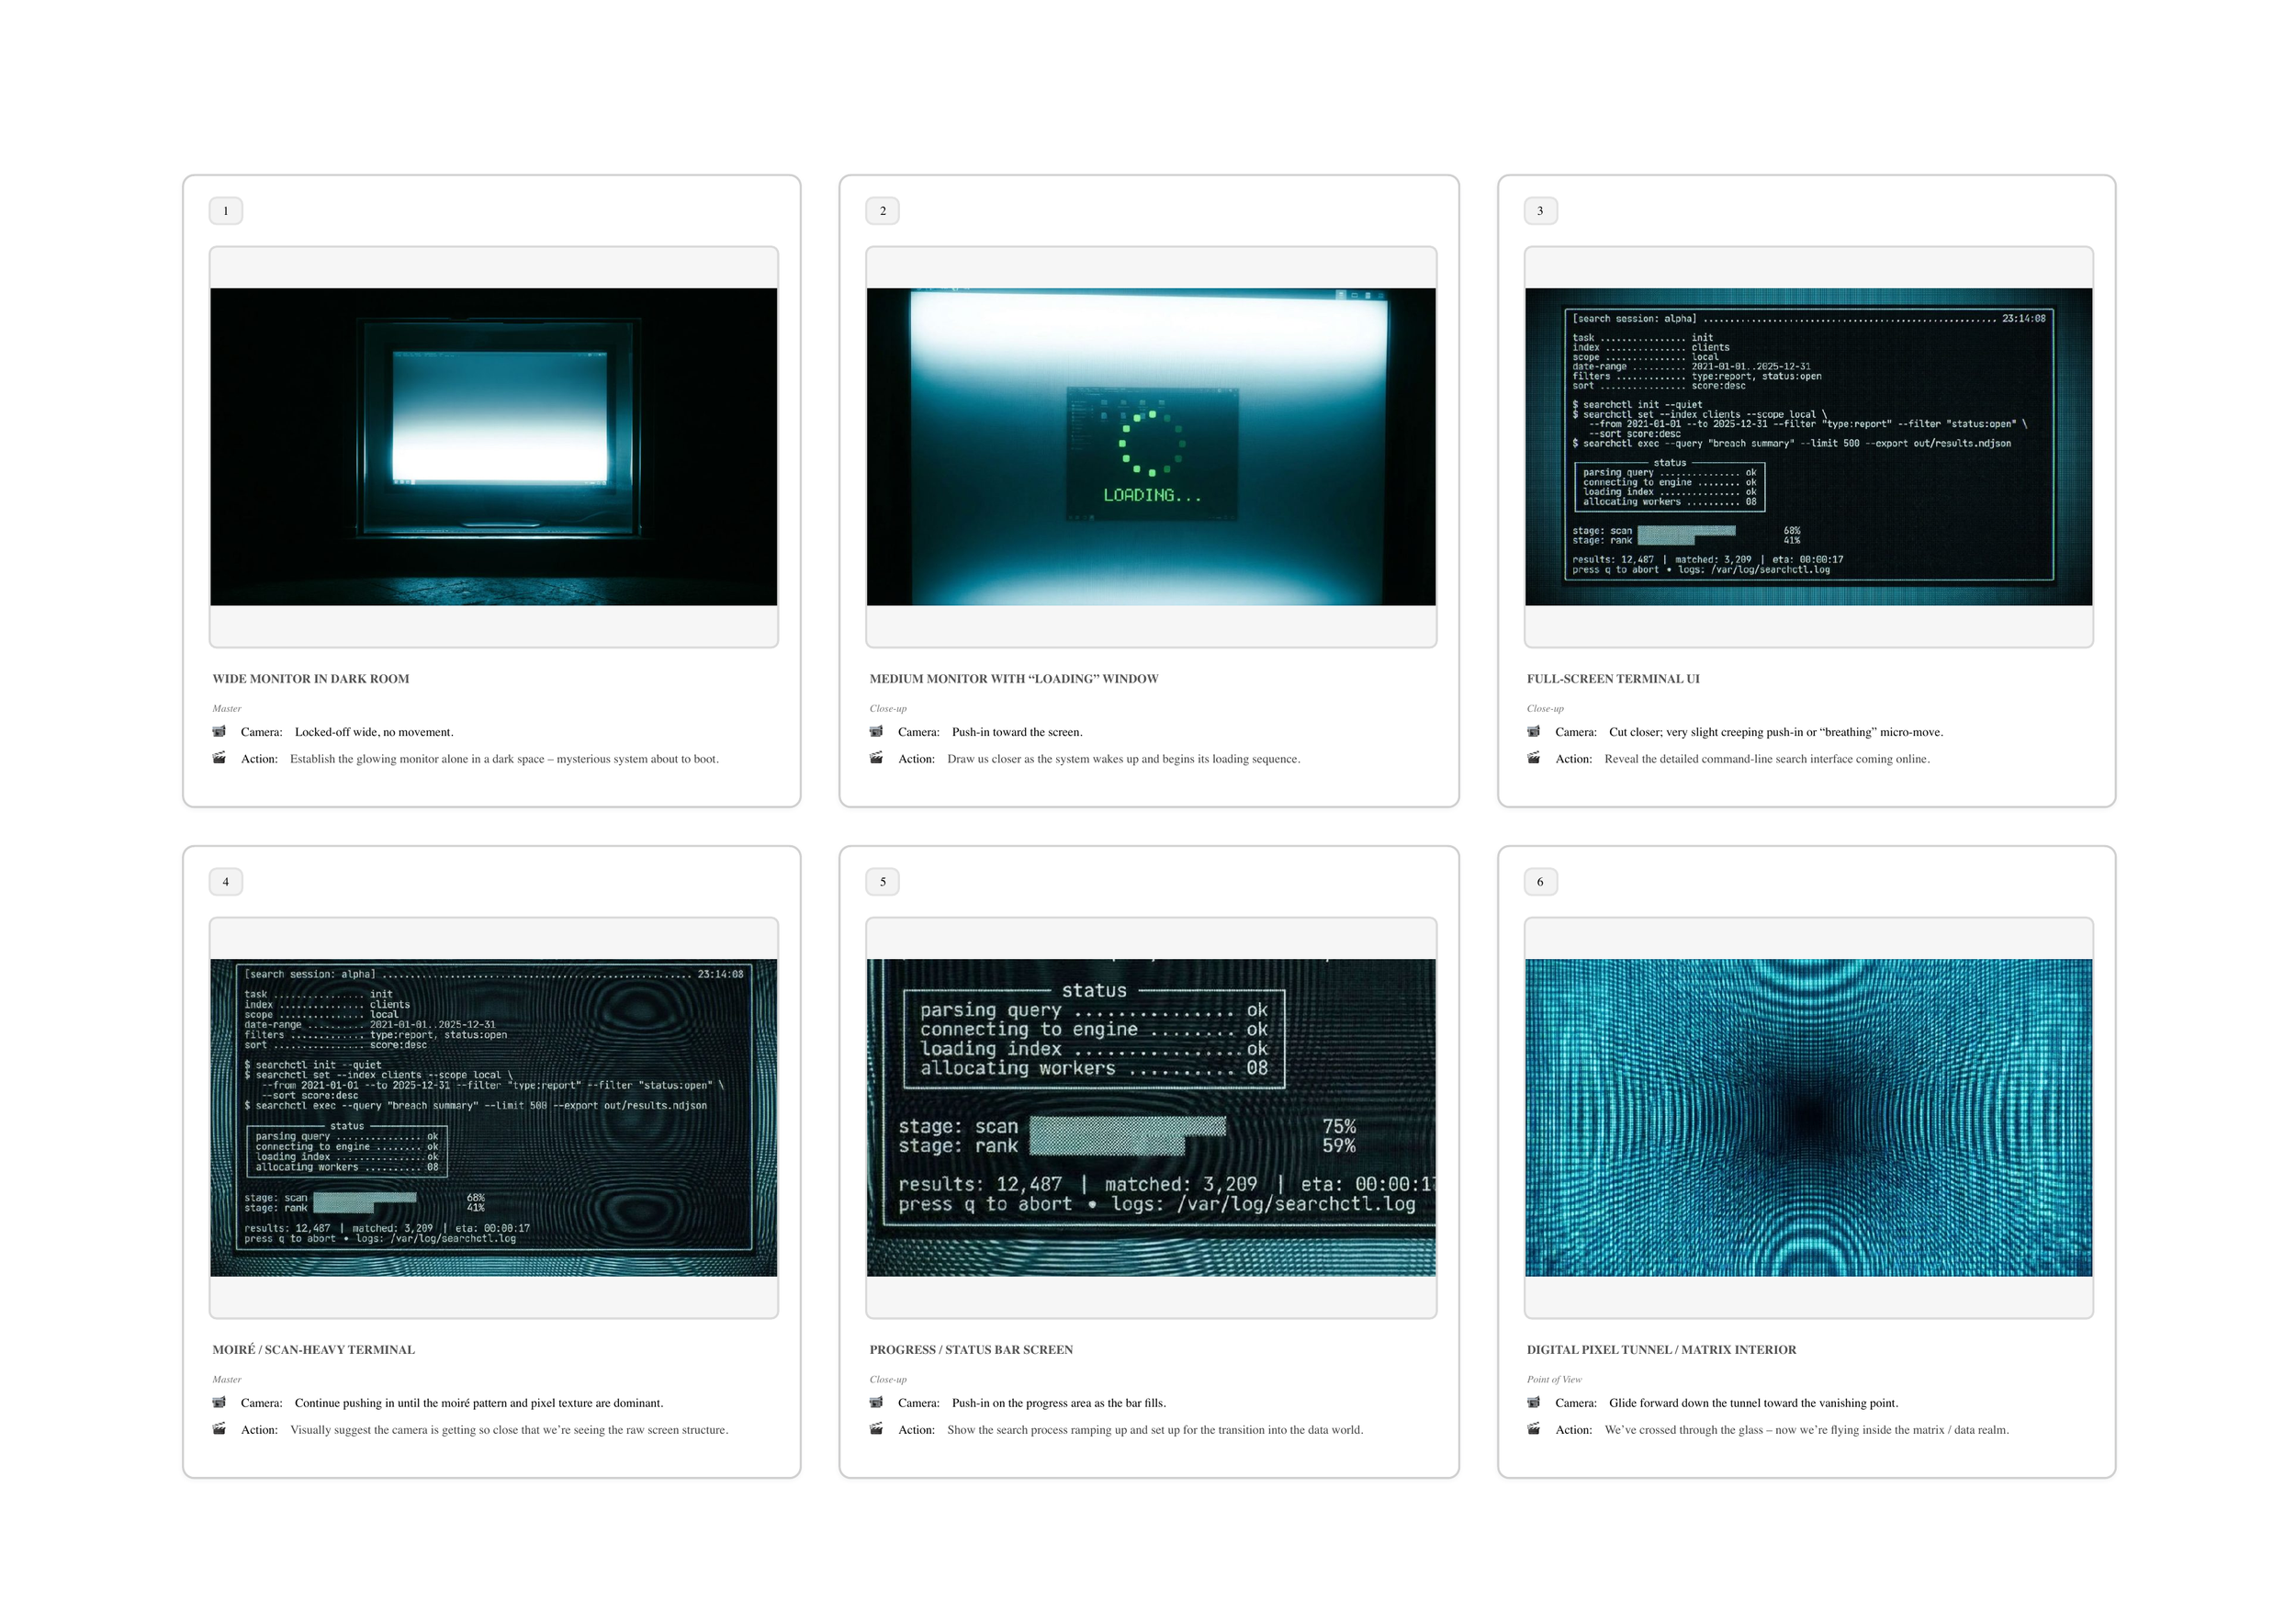Click the clapperboard action icon in shot 4
The width and height of the screenshot is (2296, 1623).
(219, 1429)
